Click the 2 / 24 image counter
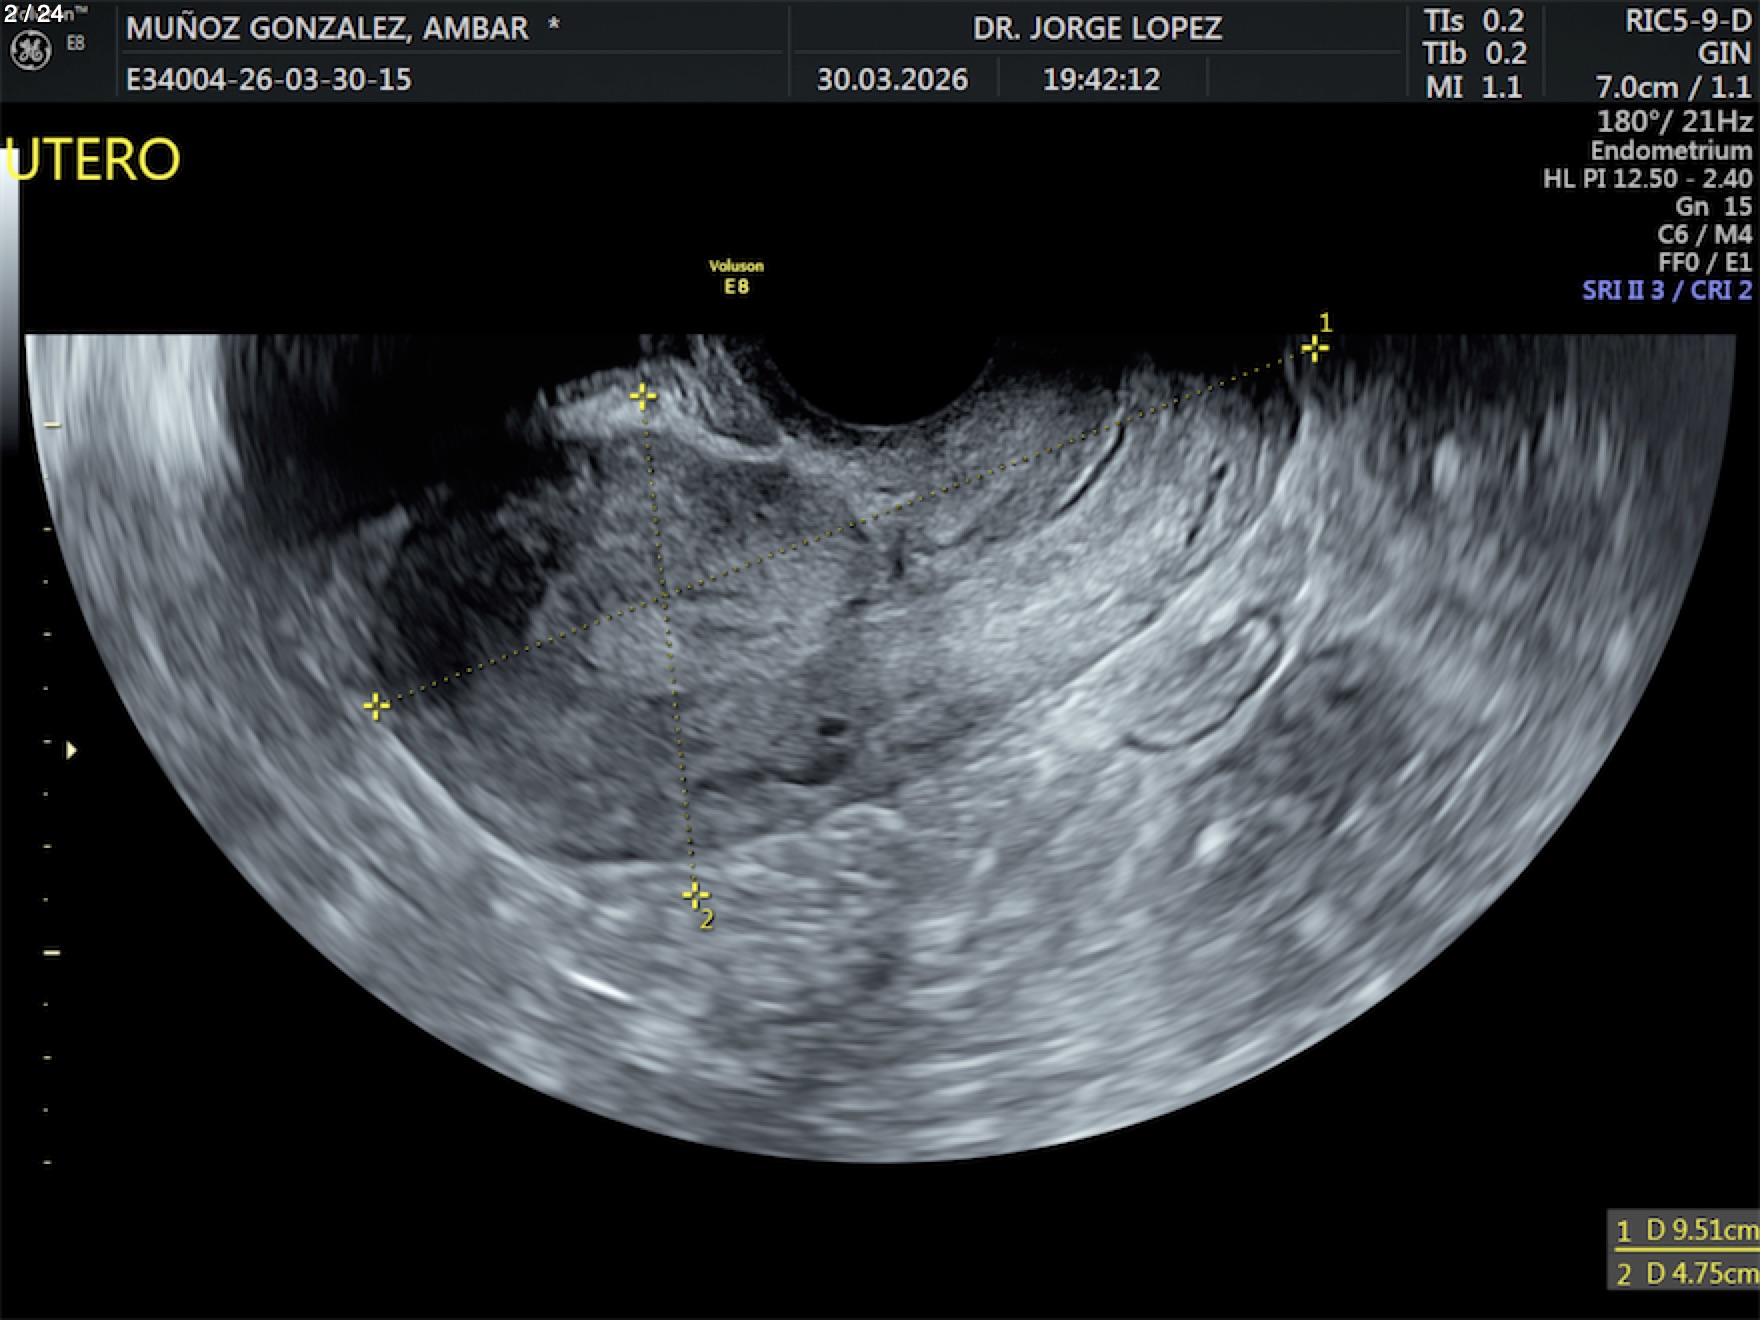 coord(33,13)
